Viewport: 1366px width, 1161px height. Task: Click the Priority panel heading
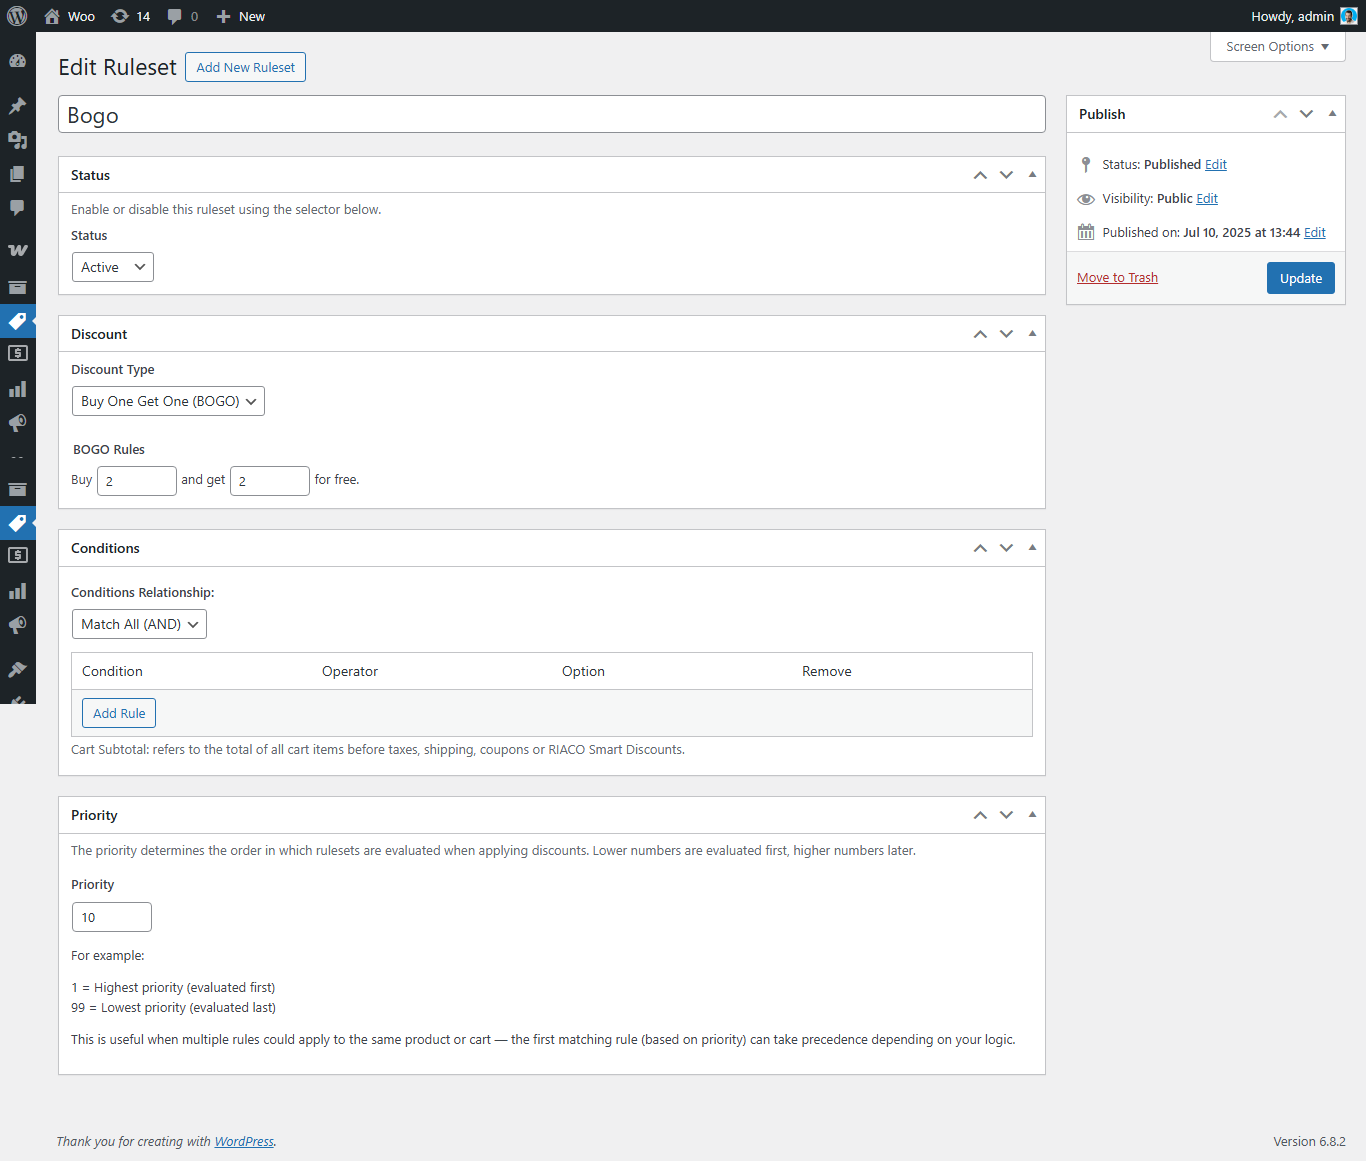(94, 815)
